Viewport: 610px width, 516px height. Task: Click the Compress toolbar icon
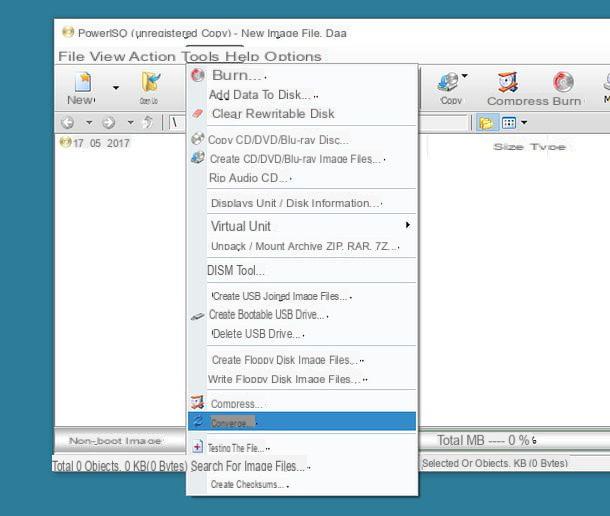tap(508, 82)
